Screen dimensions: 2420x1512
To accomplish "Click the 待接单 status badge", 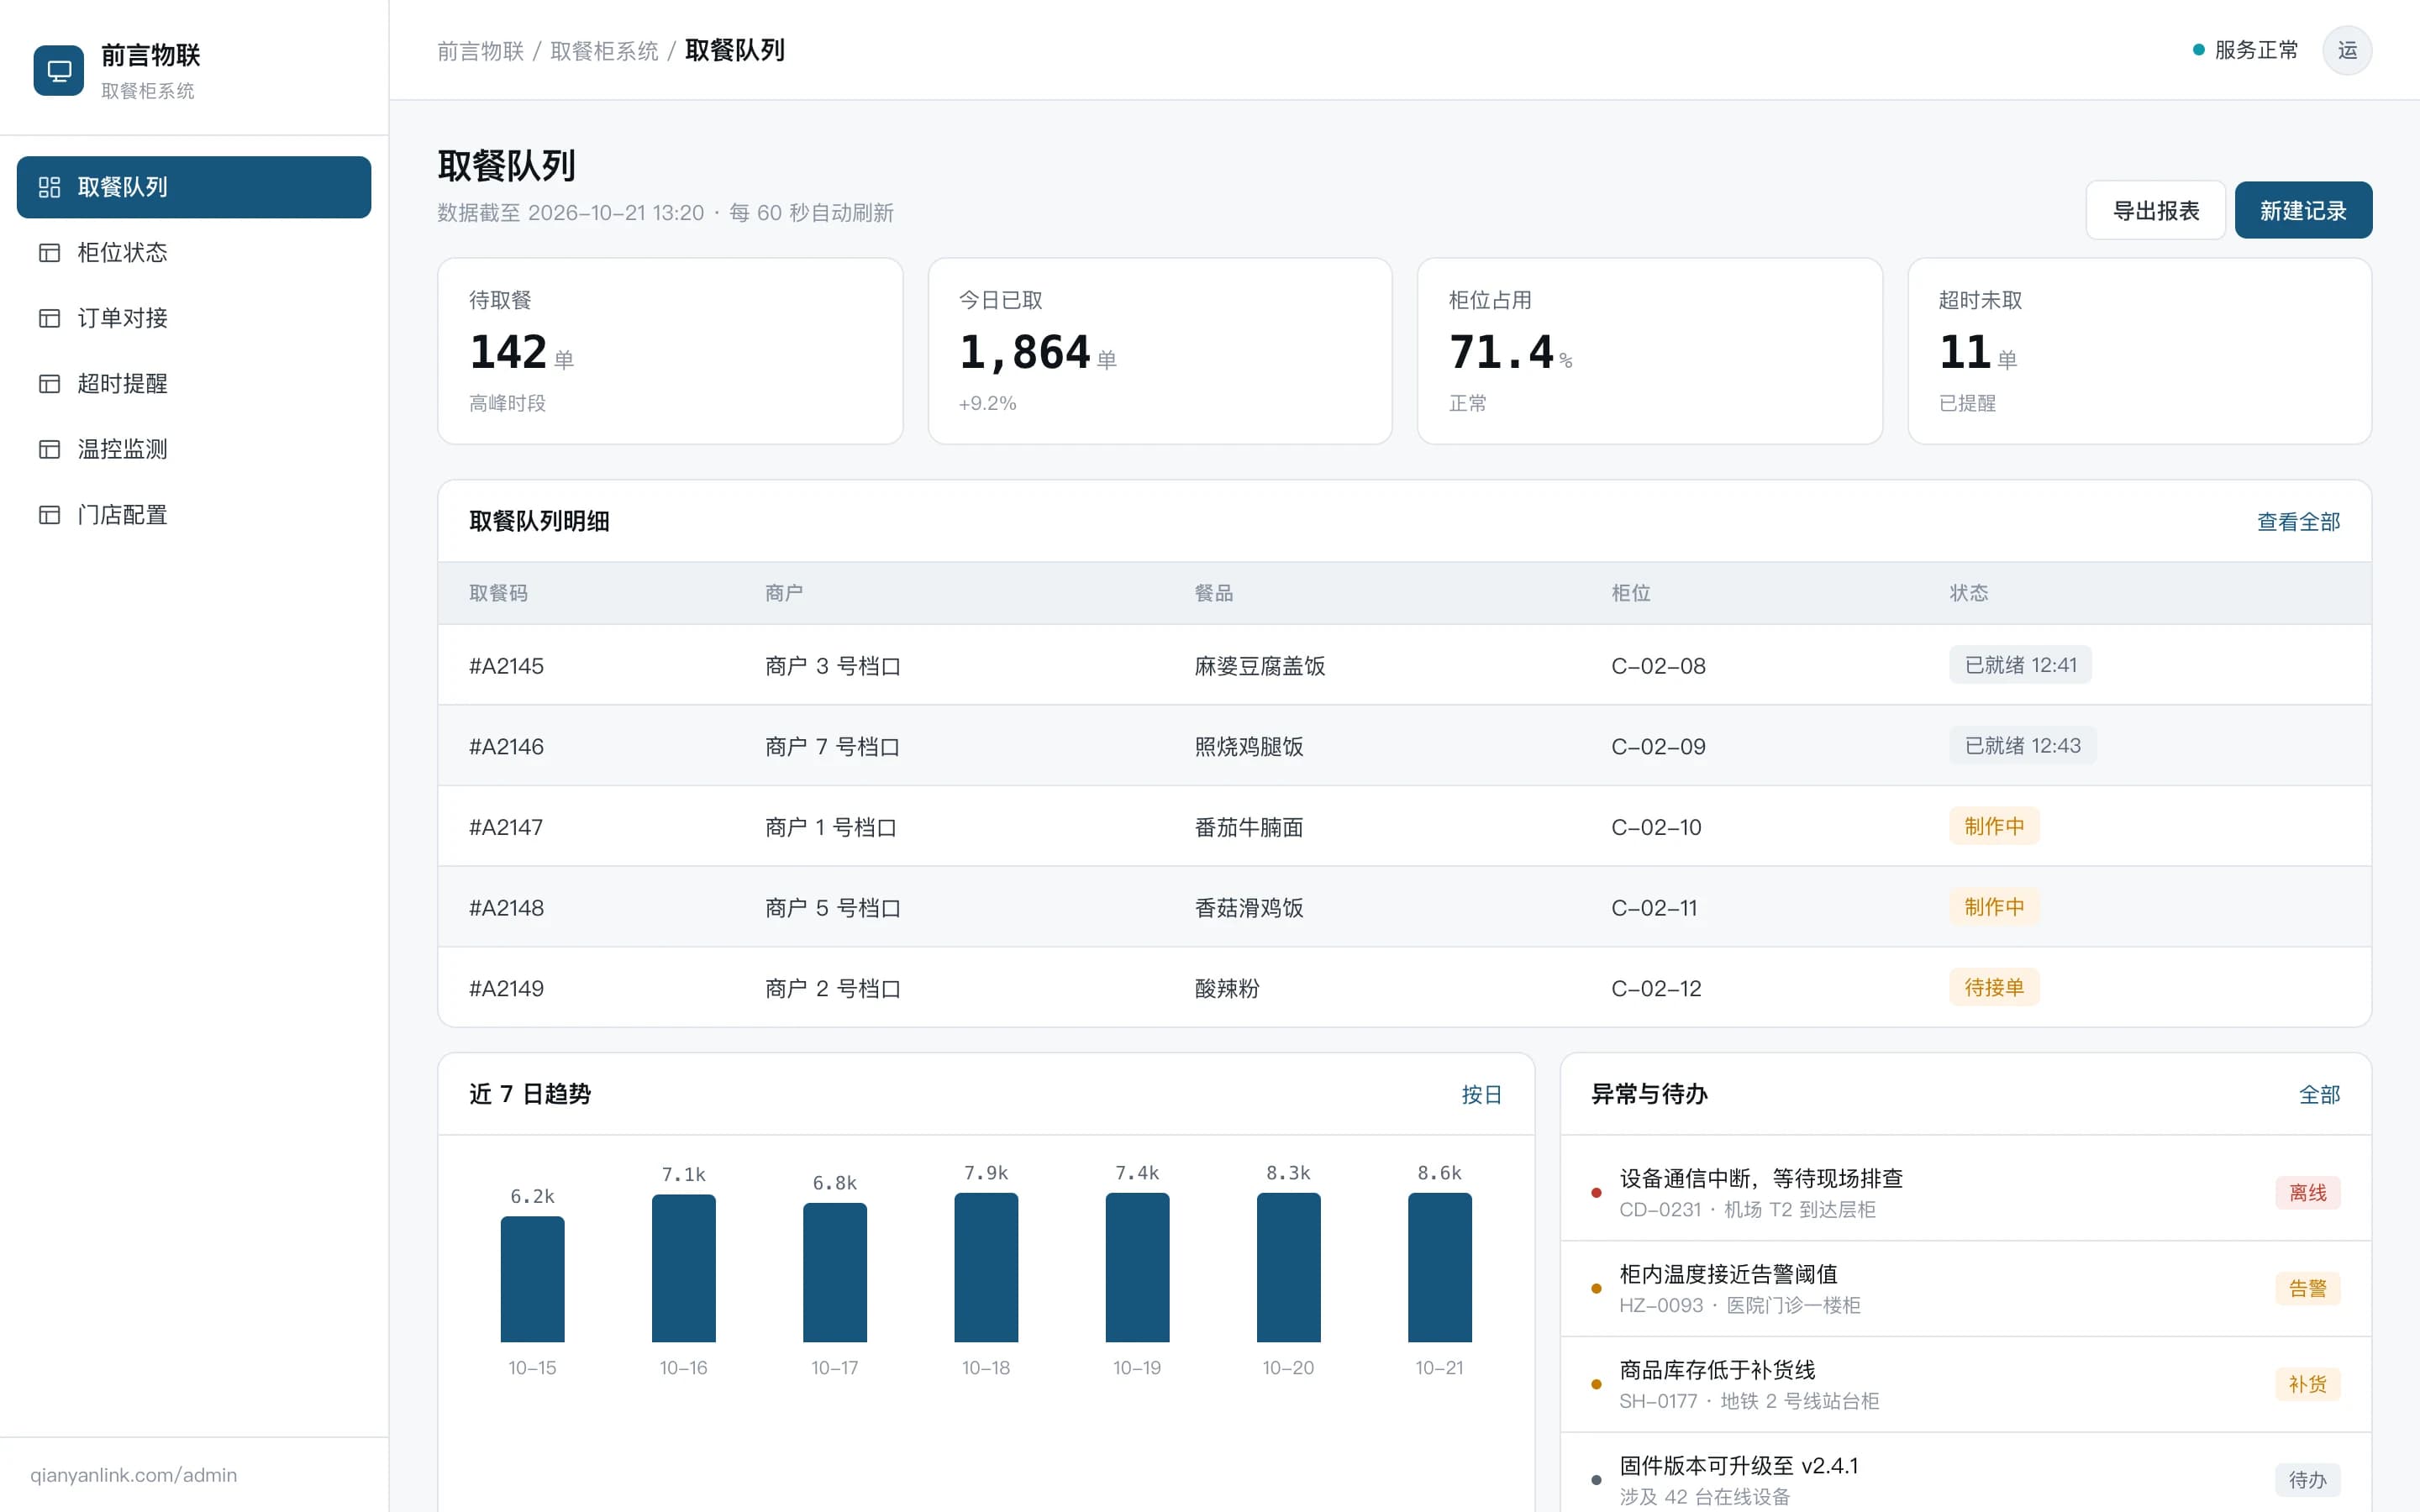I will [x=1993, y=988].
